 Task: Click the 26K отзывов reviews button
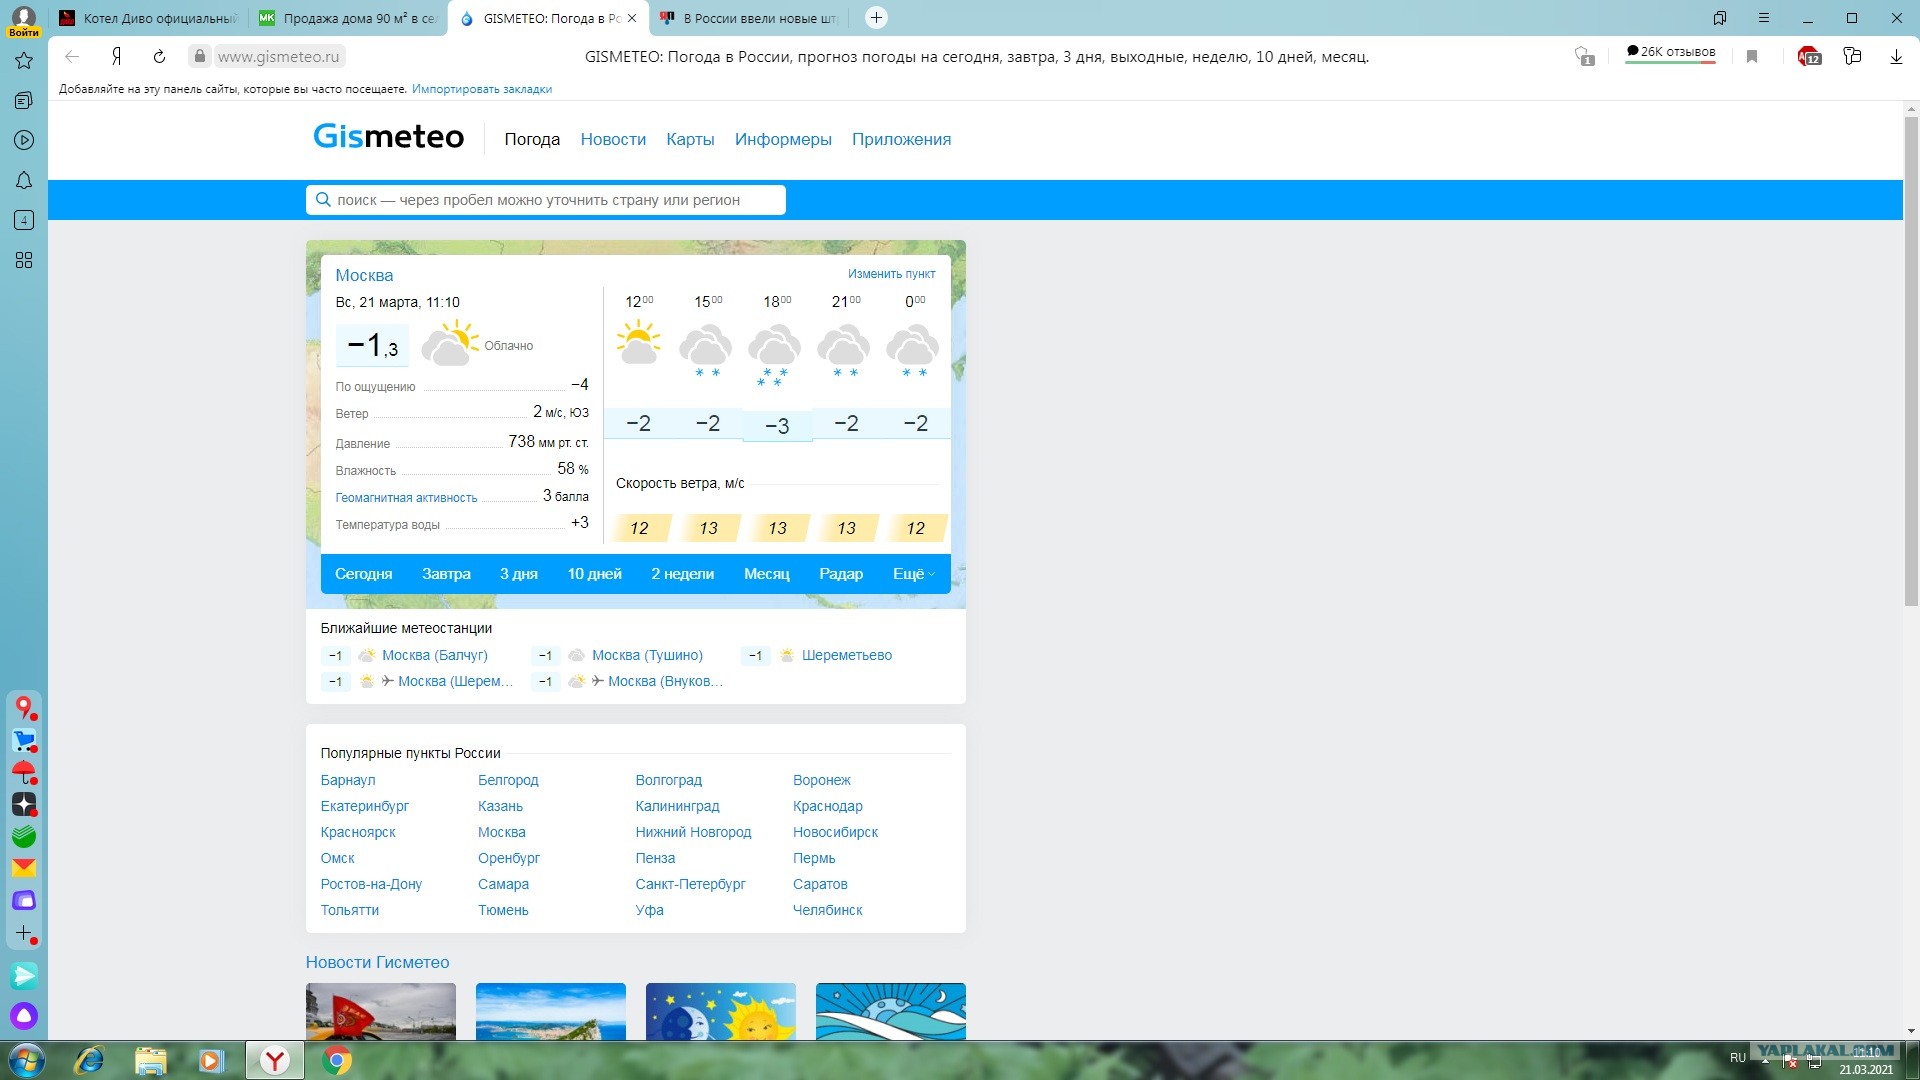point(1671,53)
